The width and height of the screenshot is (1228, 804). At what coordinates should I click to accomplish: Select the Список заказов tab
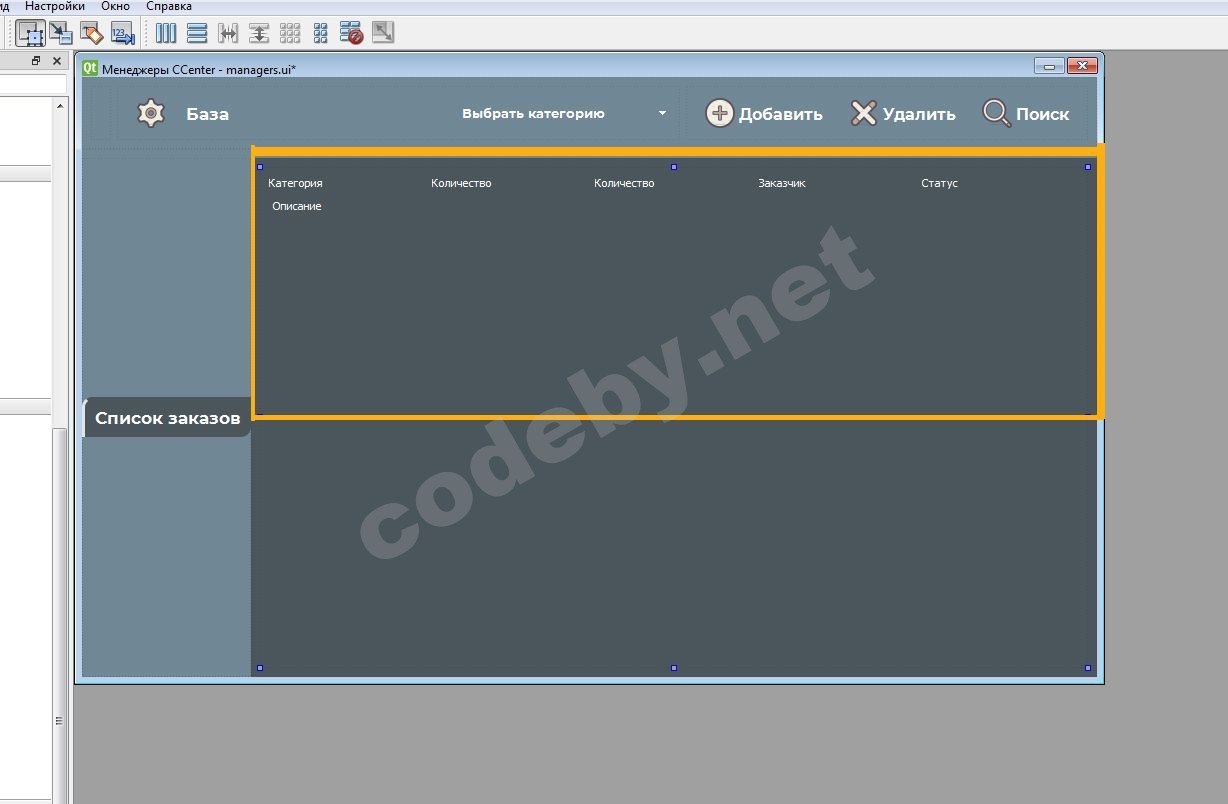167,418
